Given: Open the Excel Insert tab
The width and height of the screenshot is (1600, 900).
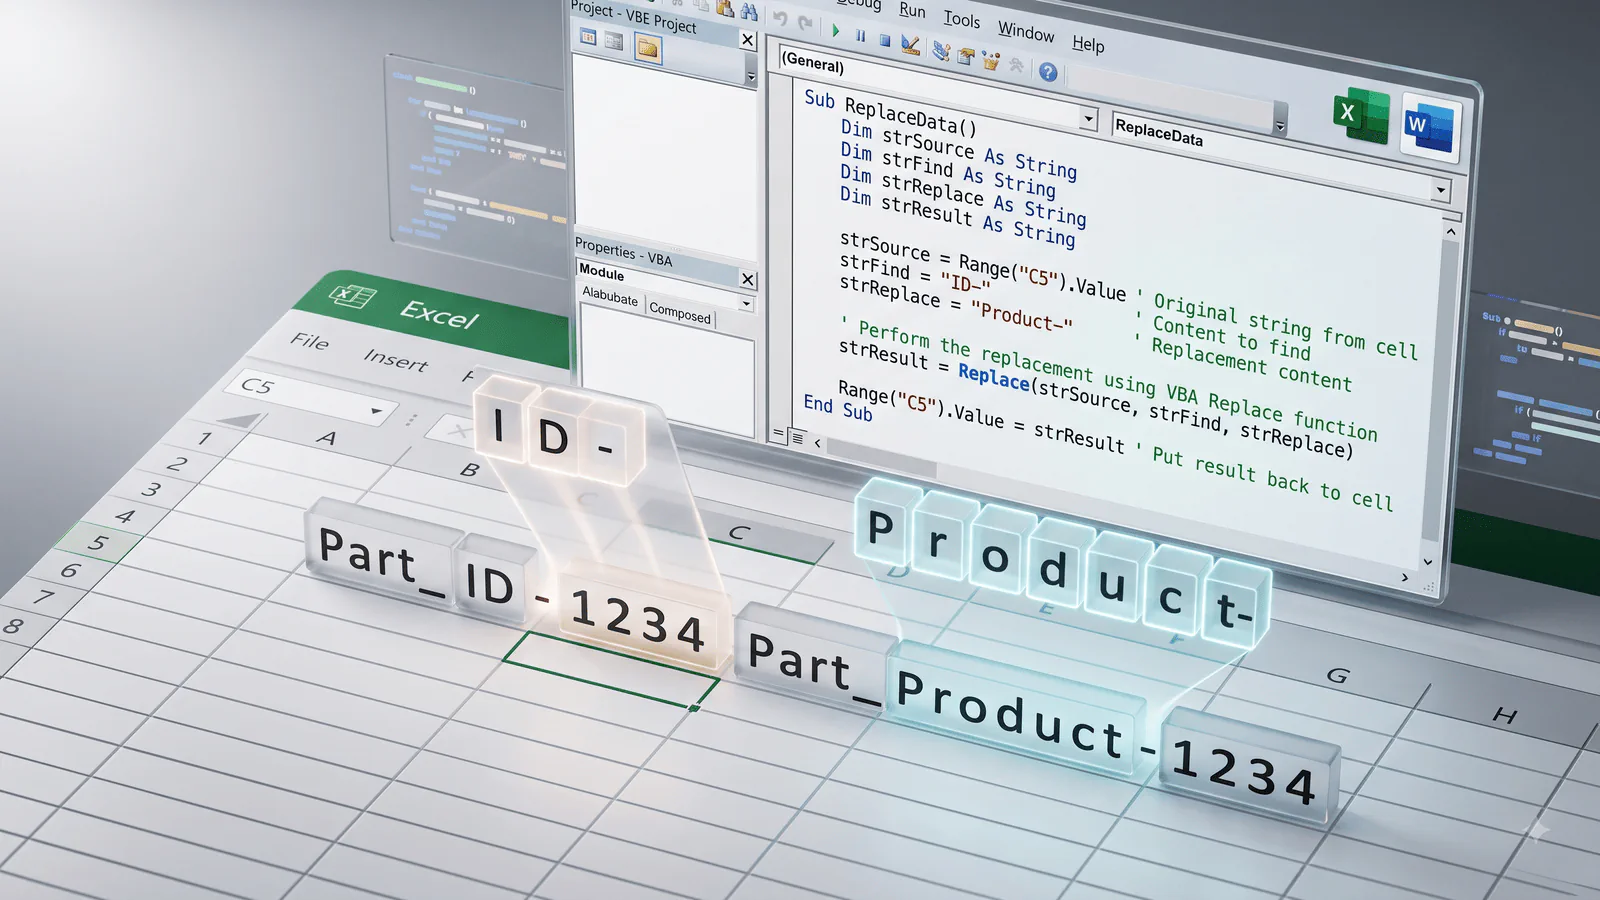Looking at the screenshot, I should tap(395, 359).
